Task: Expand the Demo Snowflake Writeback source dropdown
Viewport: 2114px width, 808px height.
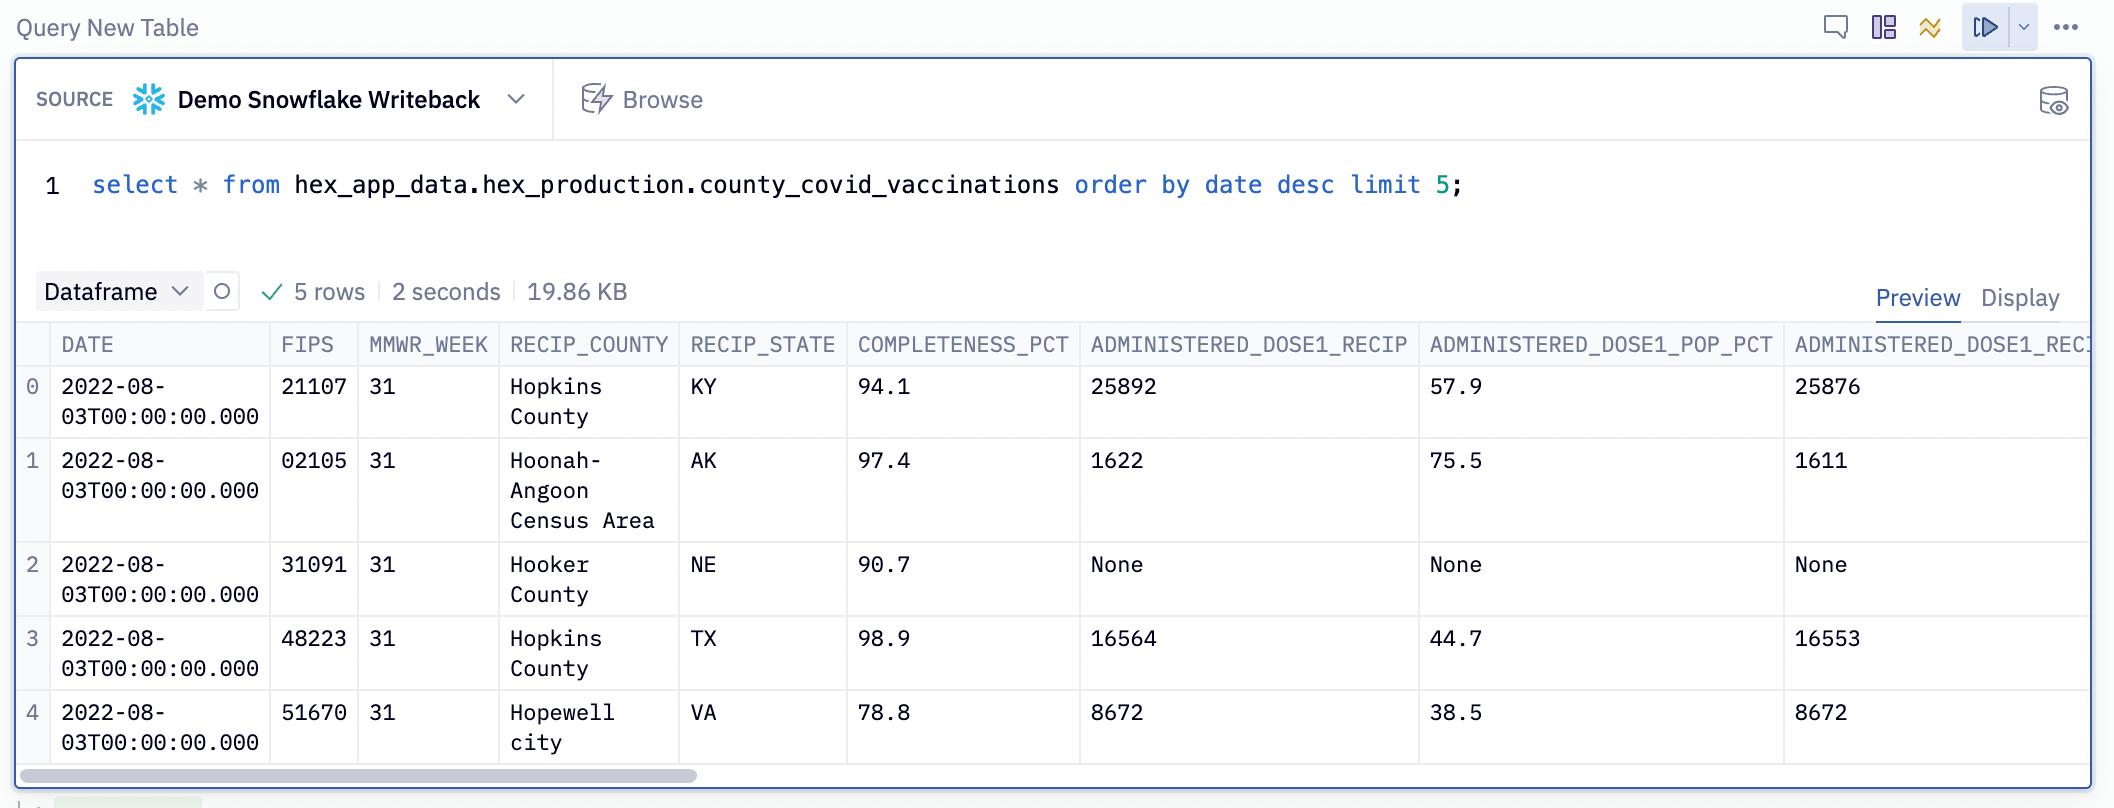Action: pos(516,99)
